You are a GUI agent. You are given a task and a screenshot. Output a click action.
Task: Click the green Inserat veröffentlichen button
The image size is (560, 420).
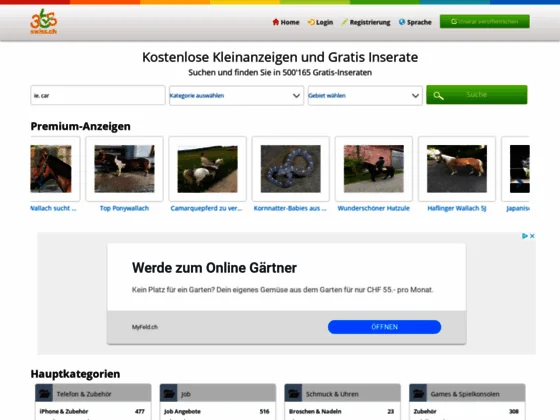[x=485, y=21]
